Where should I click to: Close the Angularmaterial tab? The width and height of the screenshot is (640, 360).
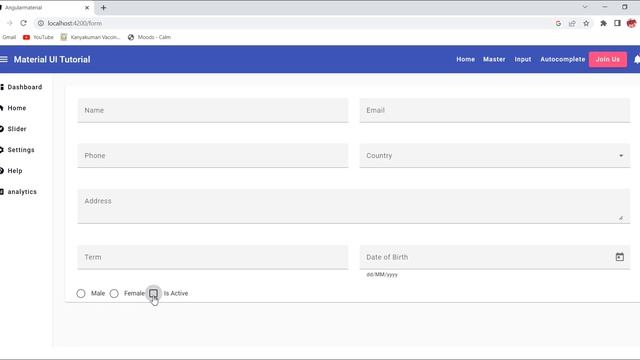[87, 8]
